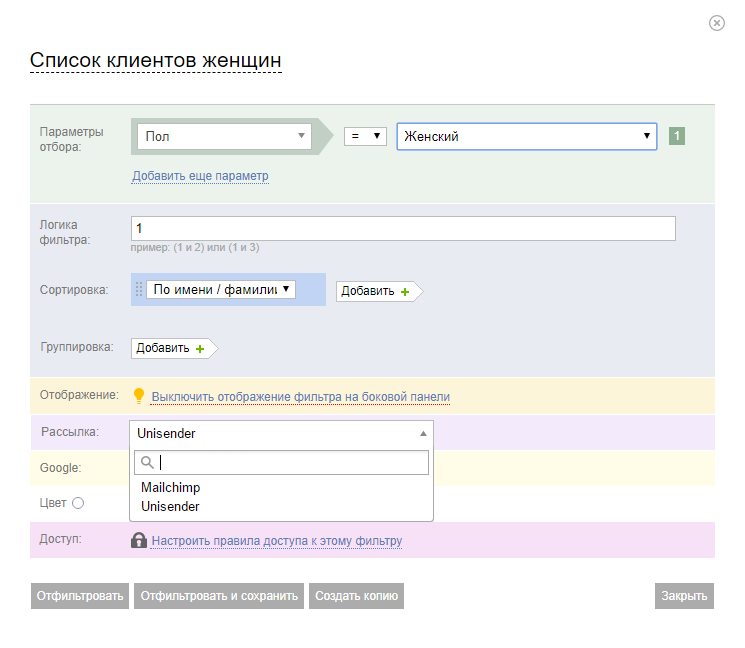This screenshot has width=745, height=648.
Task: Open the По имени / фамилии sorting dropdown
Action: point(221,289)
